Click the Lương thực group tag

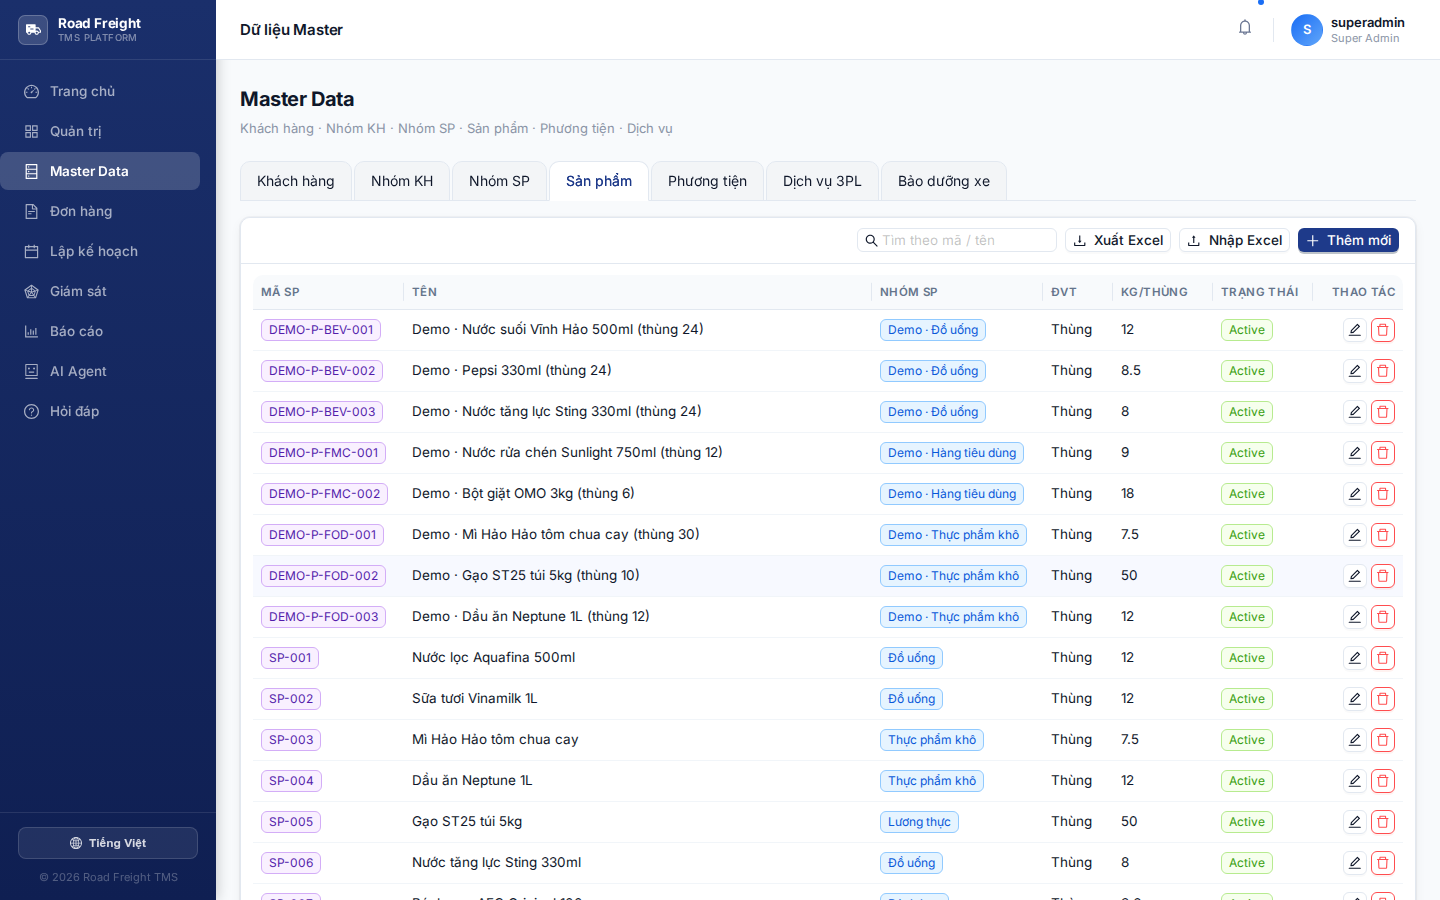click(x=919, y=822)
